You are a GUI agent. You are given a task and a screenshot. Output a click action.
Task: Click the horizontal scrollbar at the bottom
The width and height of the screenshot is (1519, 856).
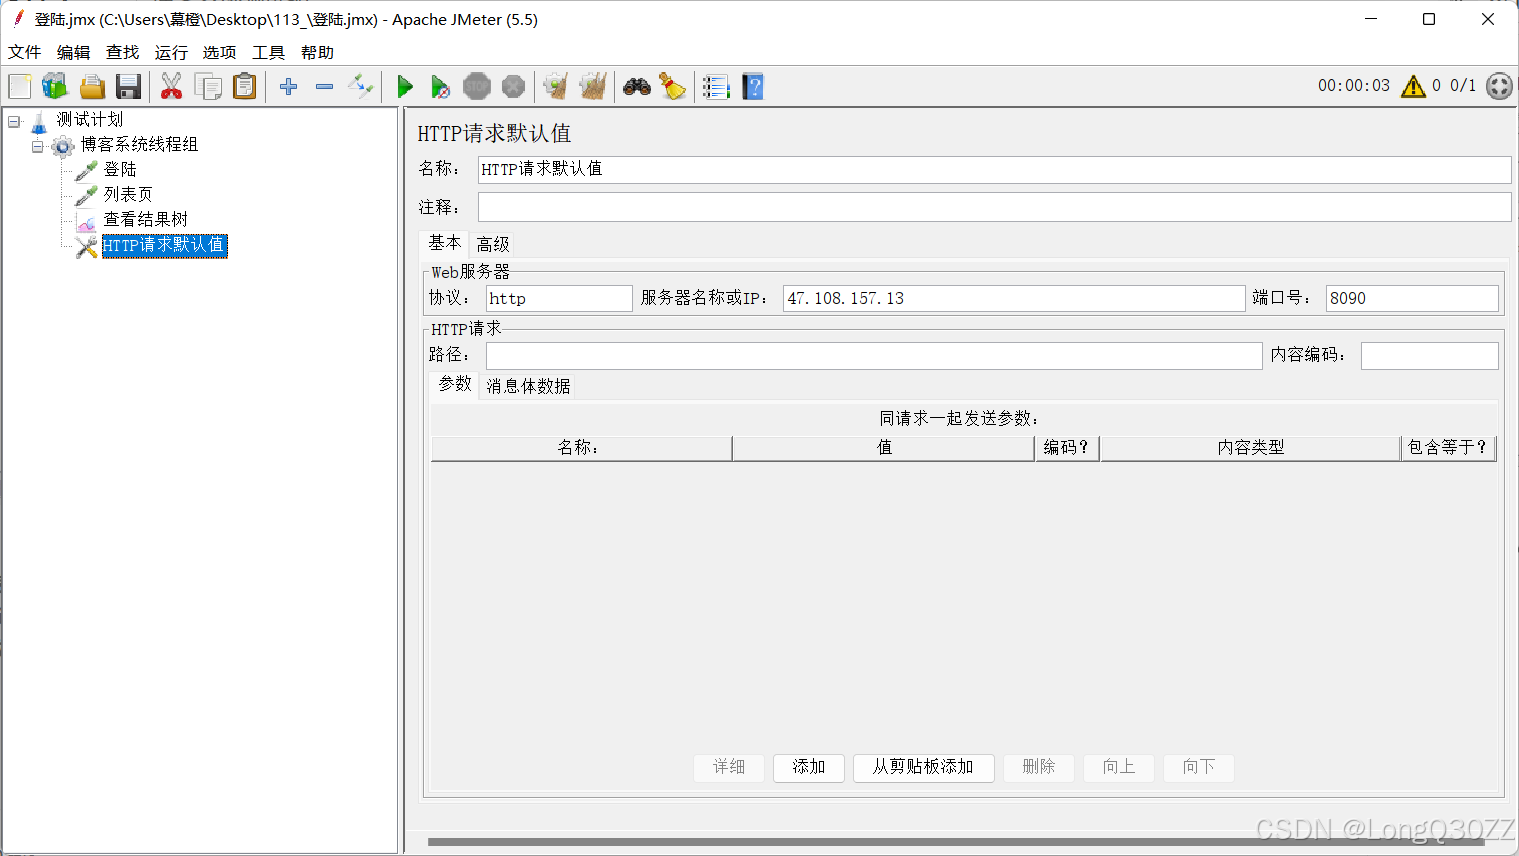tap(956, 842)
